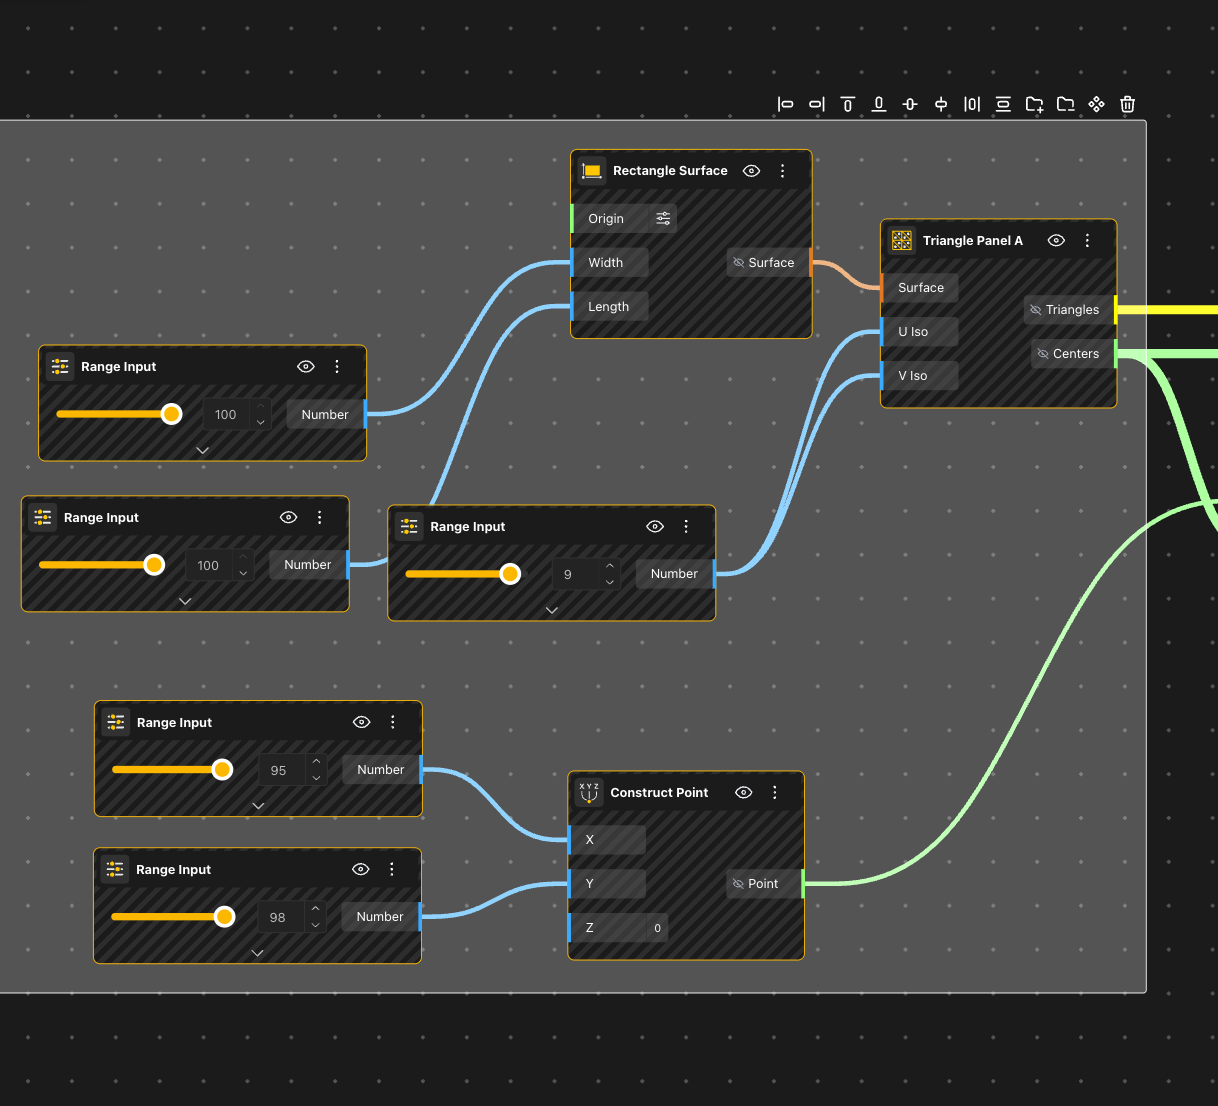Align selected nodes to bottom
Image resolution: width=1218 pixels, height=1106 pixels.
point(879,104)
